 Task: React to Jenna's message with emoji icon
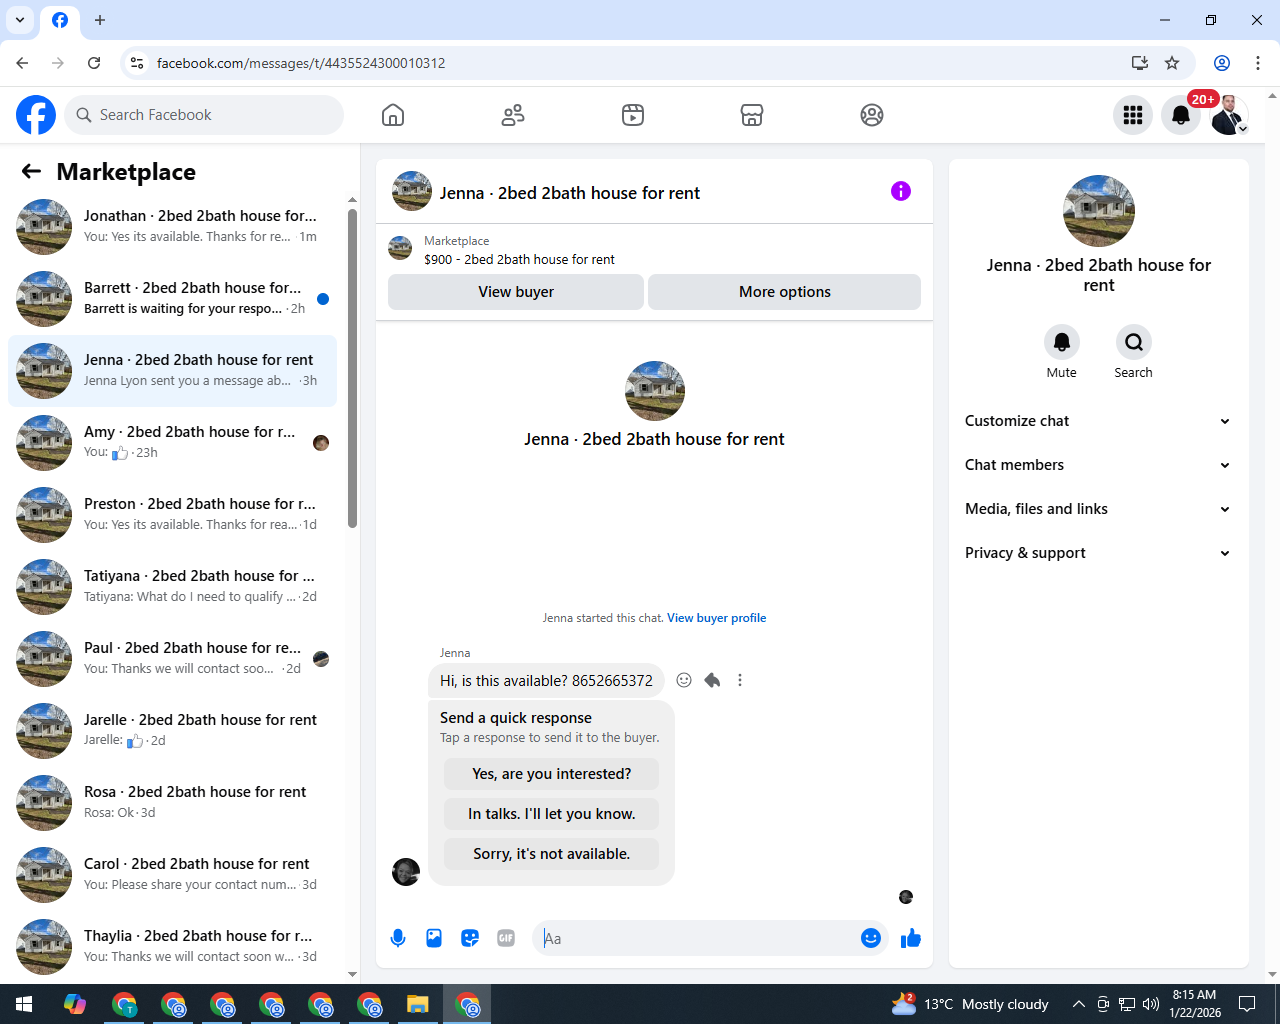click(x=684, y=680)
